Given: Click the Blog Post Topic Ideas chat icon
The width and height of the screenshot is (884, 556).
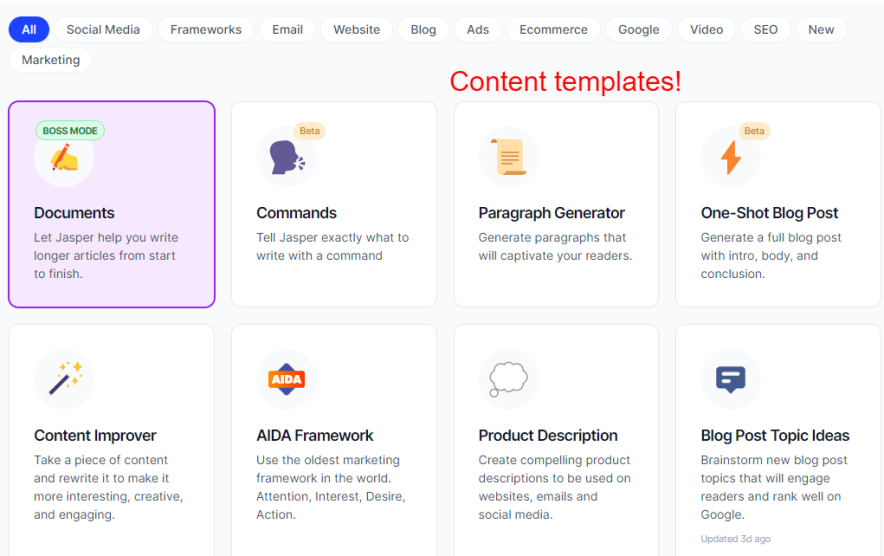Looking at the screenshot, I should pyautogui.click(x=731, y=380).
